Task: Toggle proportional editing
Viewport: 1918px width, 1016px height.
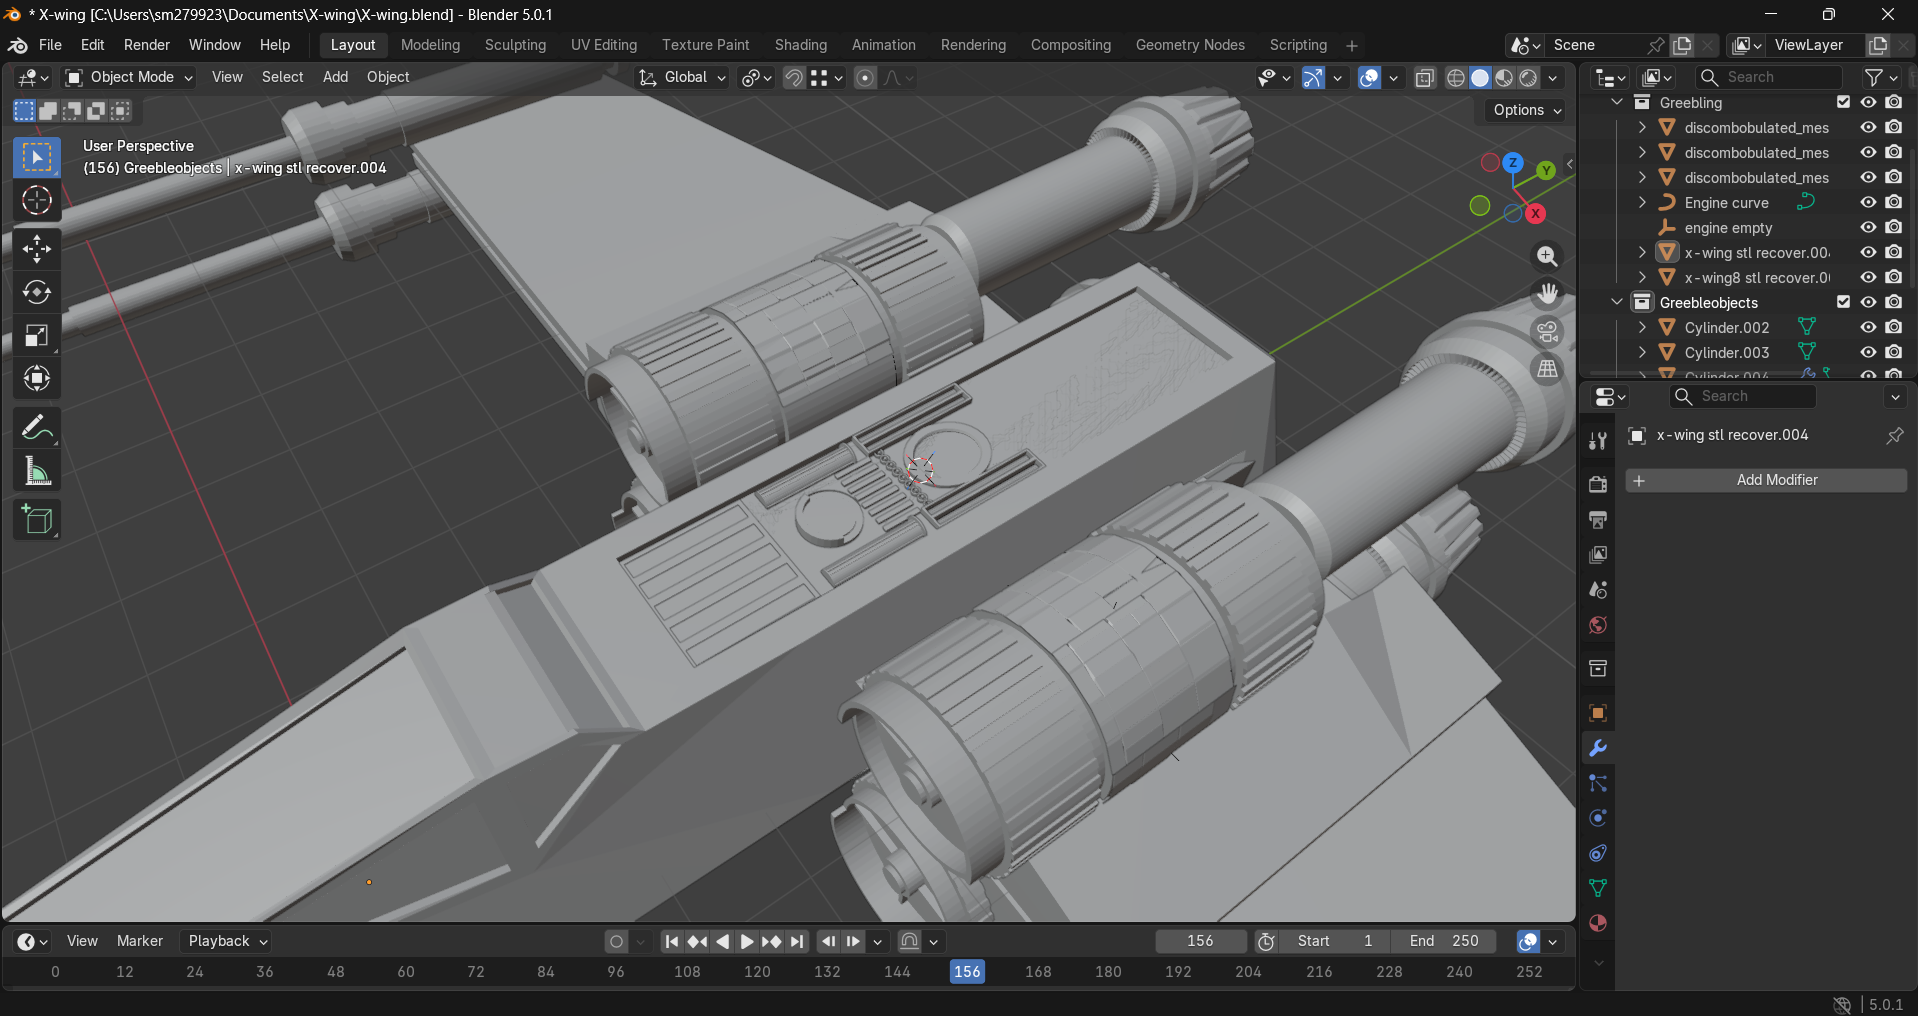Action: click(x=865, y=78)
